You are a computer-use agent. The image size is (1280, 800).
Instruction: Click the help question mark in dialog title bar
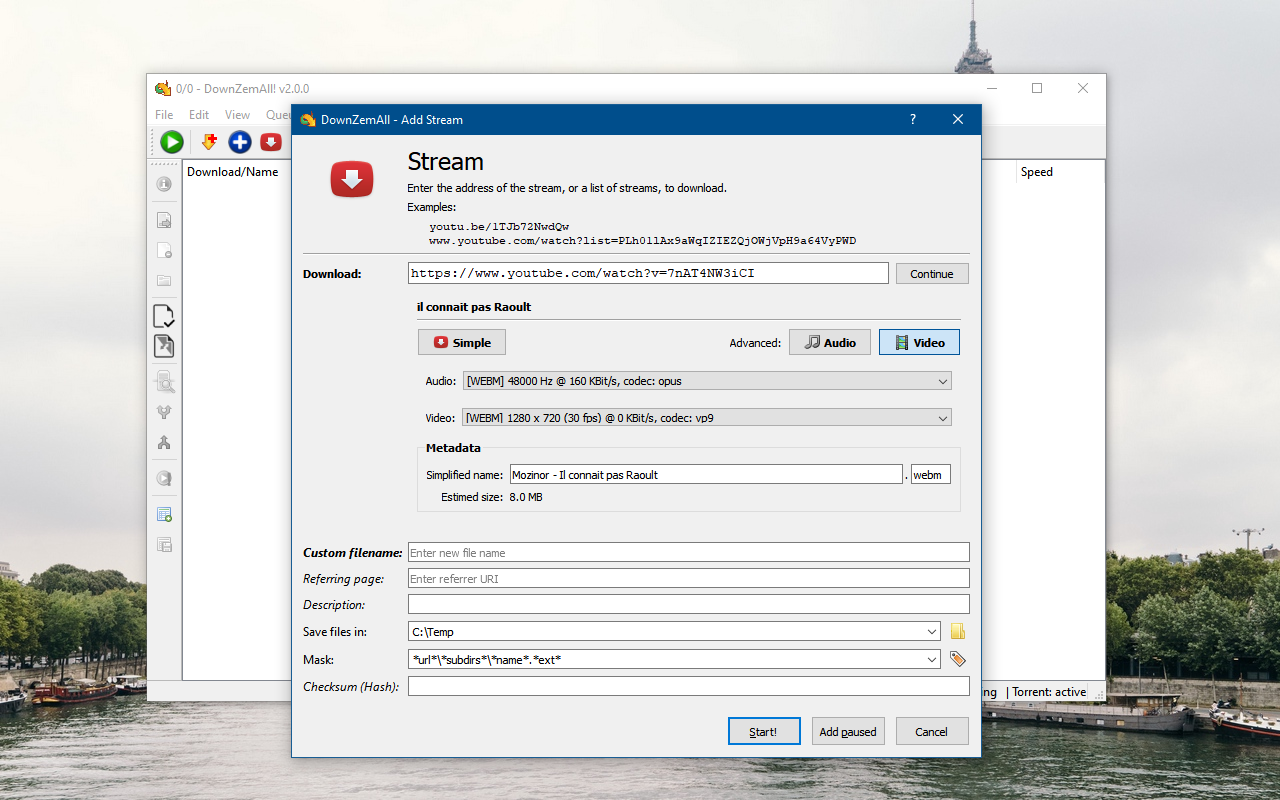[912, 119]
